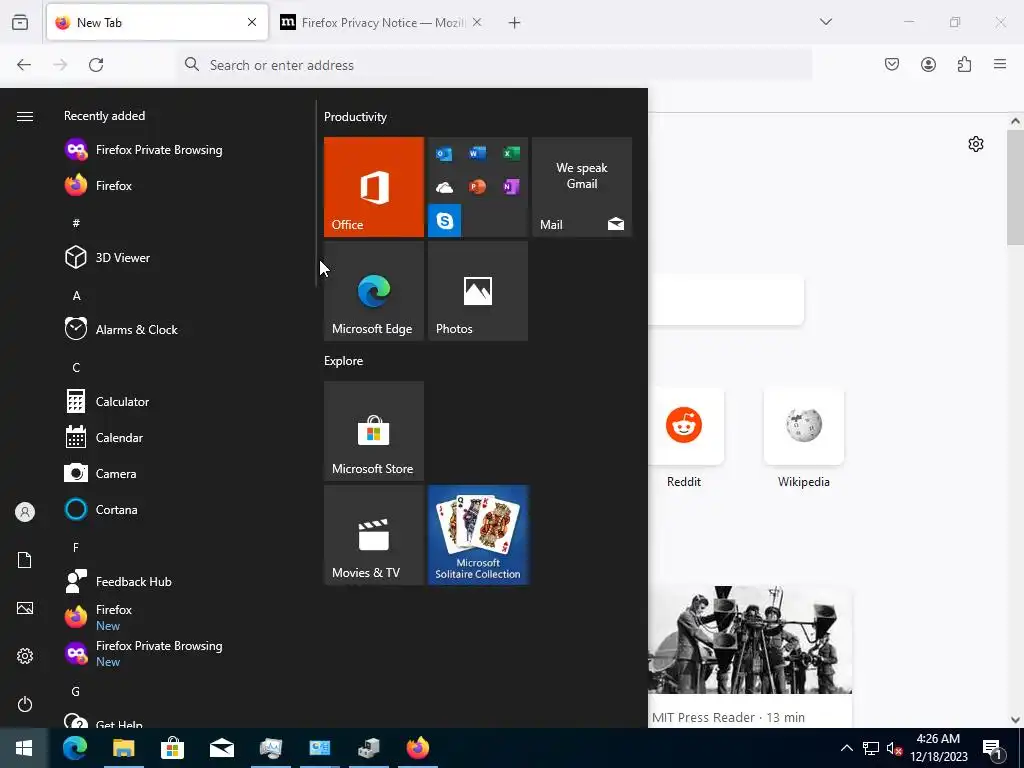The height and width of the screenshot is (768, 1024).
Task: Open OneDrive from the Office folder tile
Action: [444, 187]
